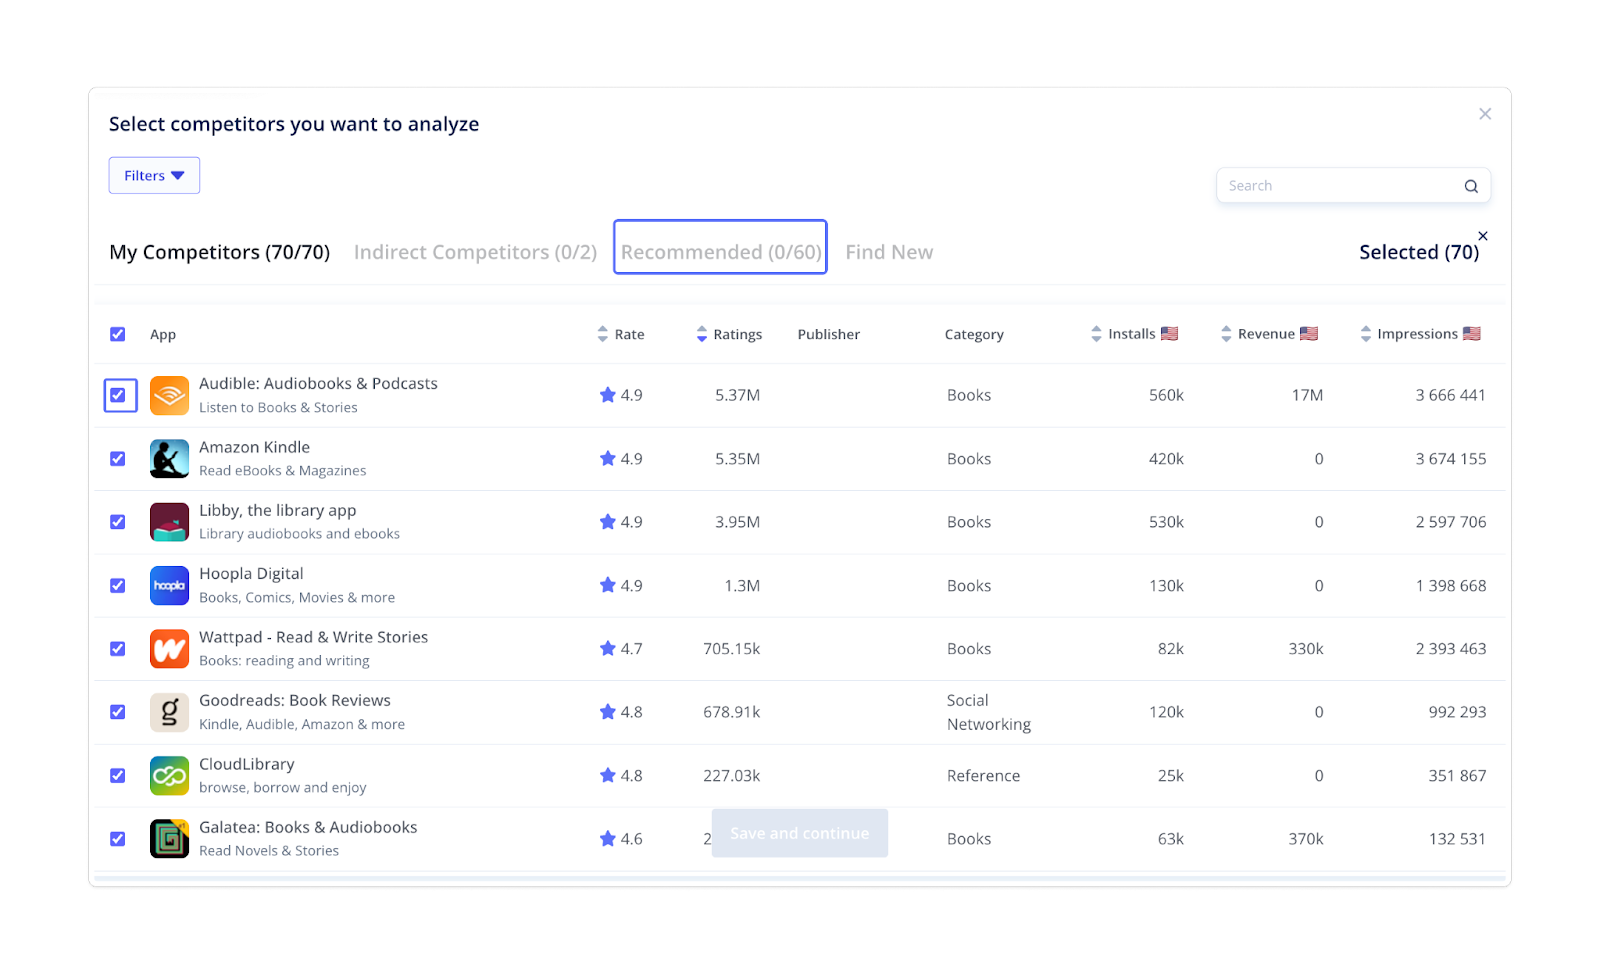Open Hoopla Digital app name

tap(251, 574)
